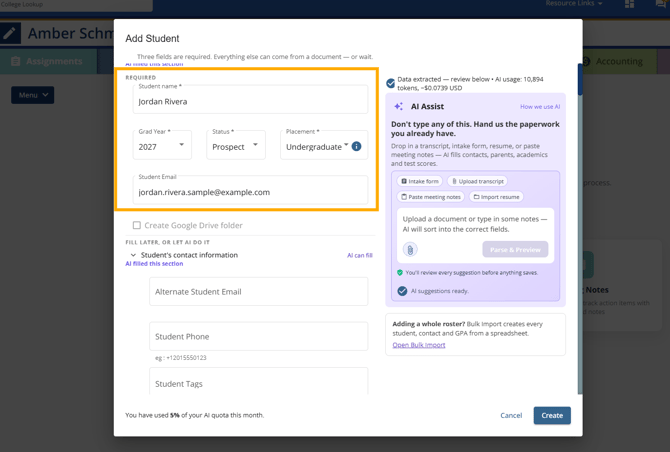Click the AI filled this section label
Viewport: 670px width, 452px height.
(154, 264)
